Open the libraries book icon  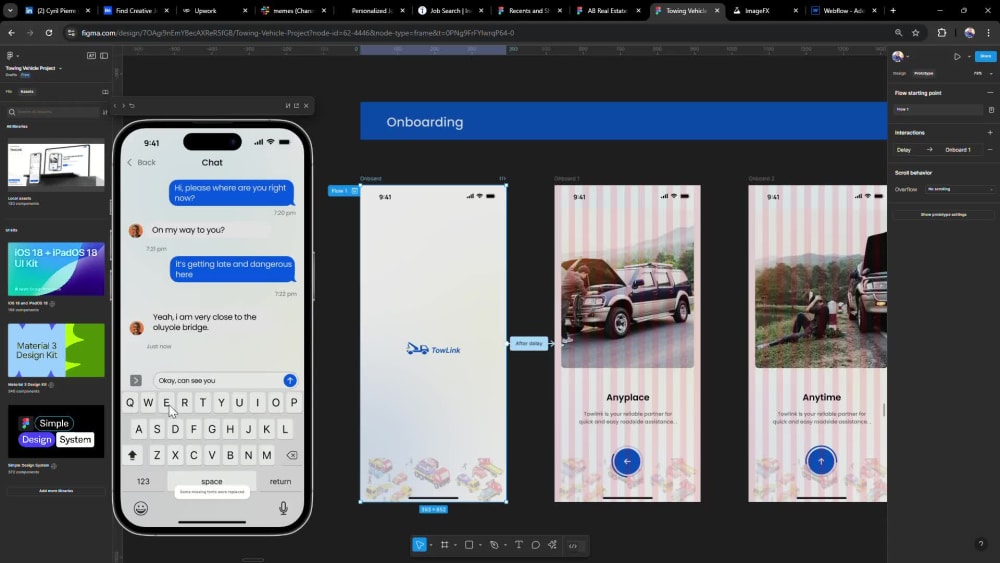pos(105,92)
